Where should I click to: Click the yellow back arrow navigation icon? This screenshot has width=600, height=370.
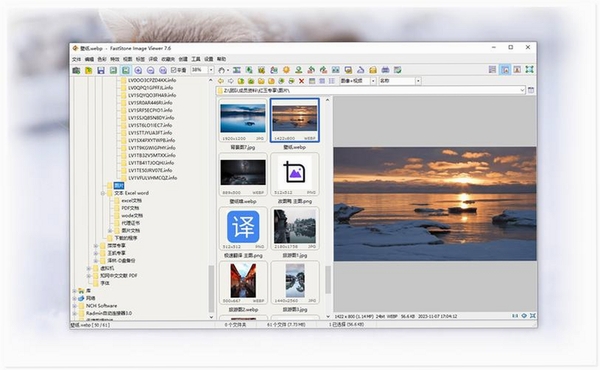point(221,81)
